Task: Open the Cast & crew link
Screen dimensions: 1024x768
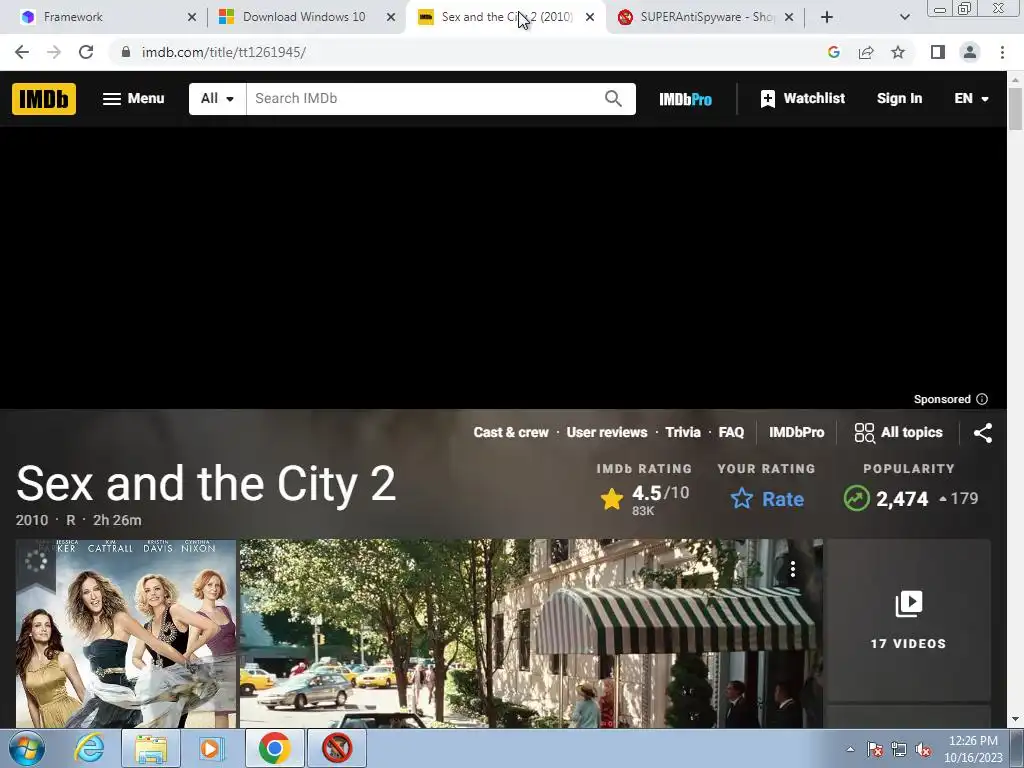Action: pos(511,432)
